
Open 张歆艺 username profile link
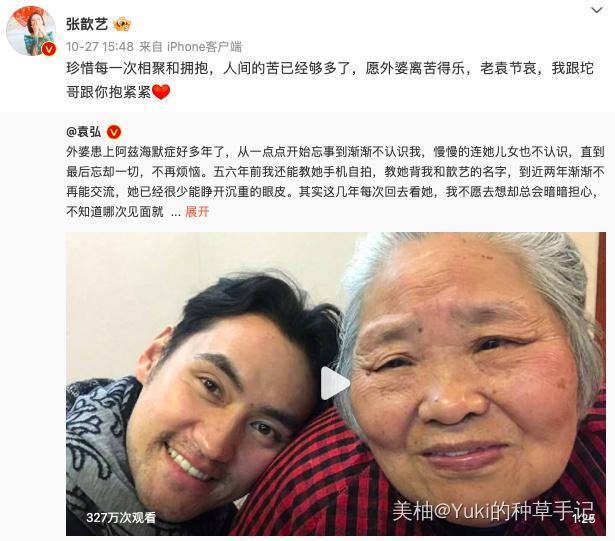coord(87,24)
